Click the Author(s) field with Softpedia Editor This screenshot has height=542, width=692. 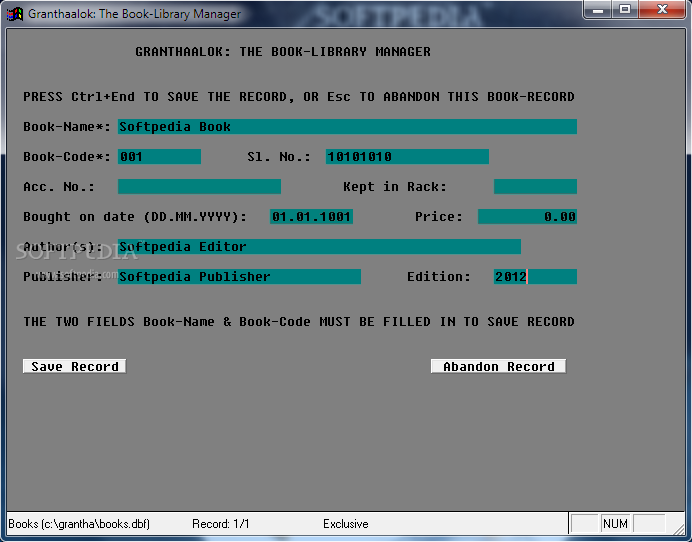click(320, 247)
